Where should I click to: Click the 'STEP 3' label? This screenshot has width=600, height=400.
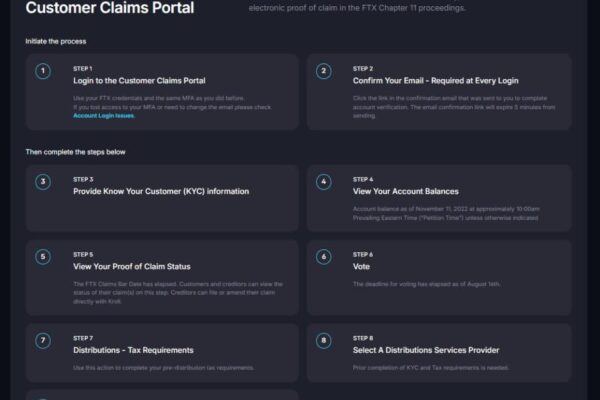[x=83, y=179]
